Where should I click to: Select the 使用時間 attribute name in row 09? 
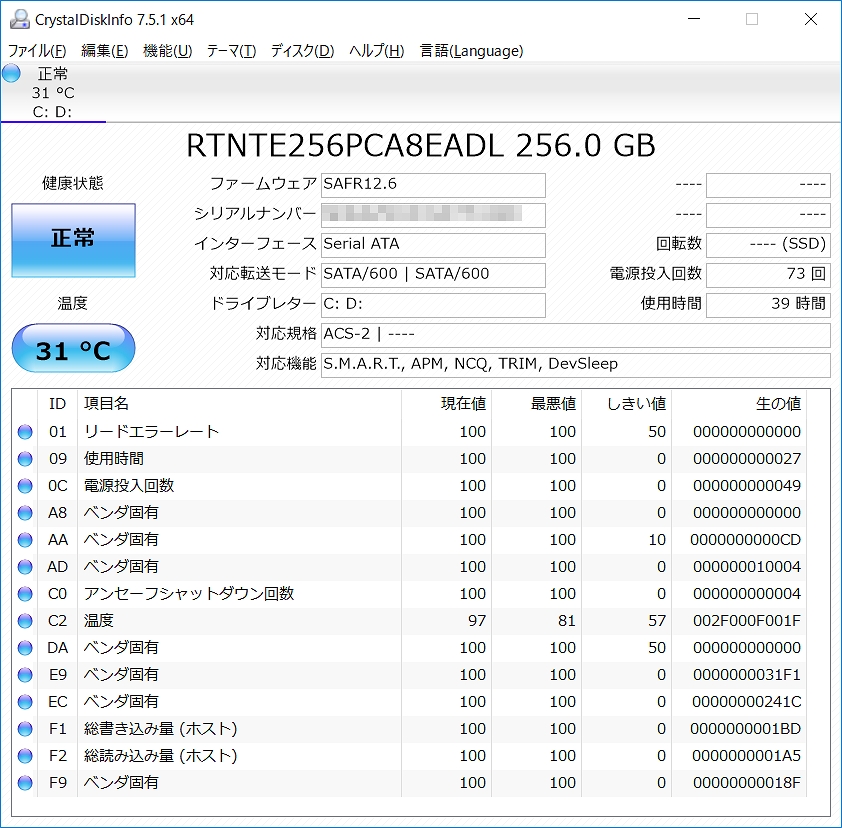click(x=113, y=459)
